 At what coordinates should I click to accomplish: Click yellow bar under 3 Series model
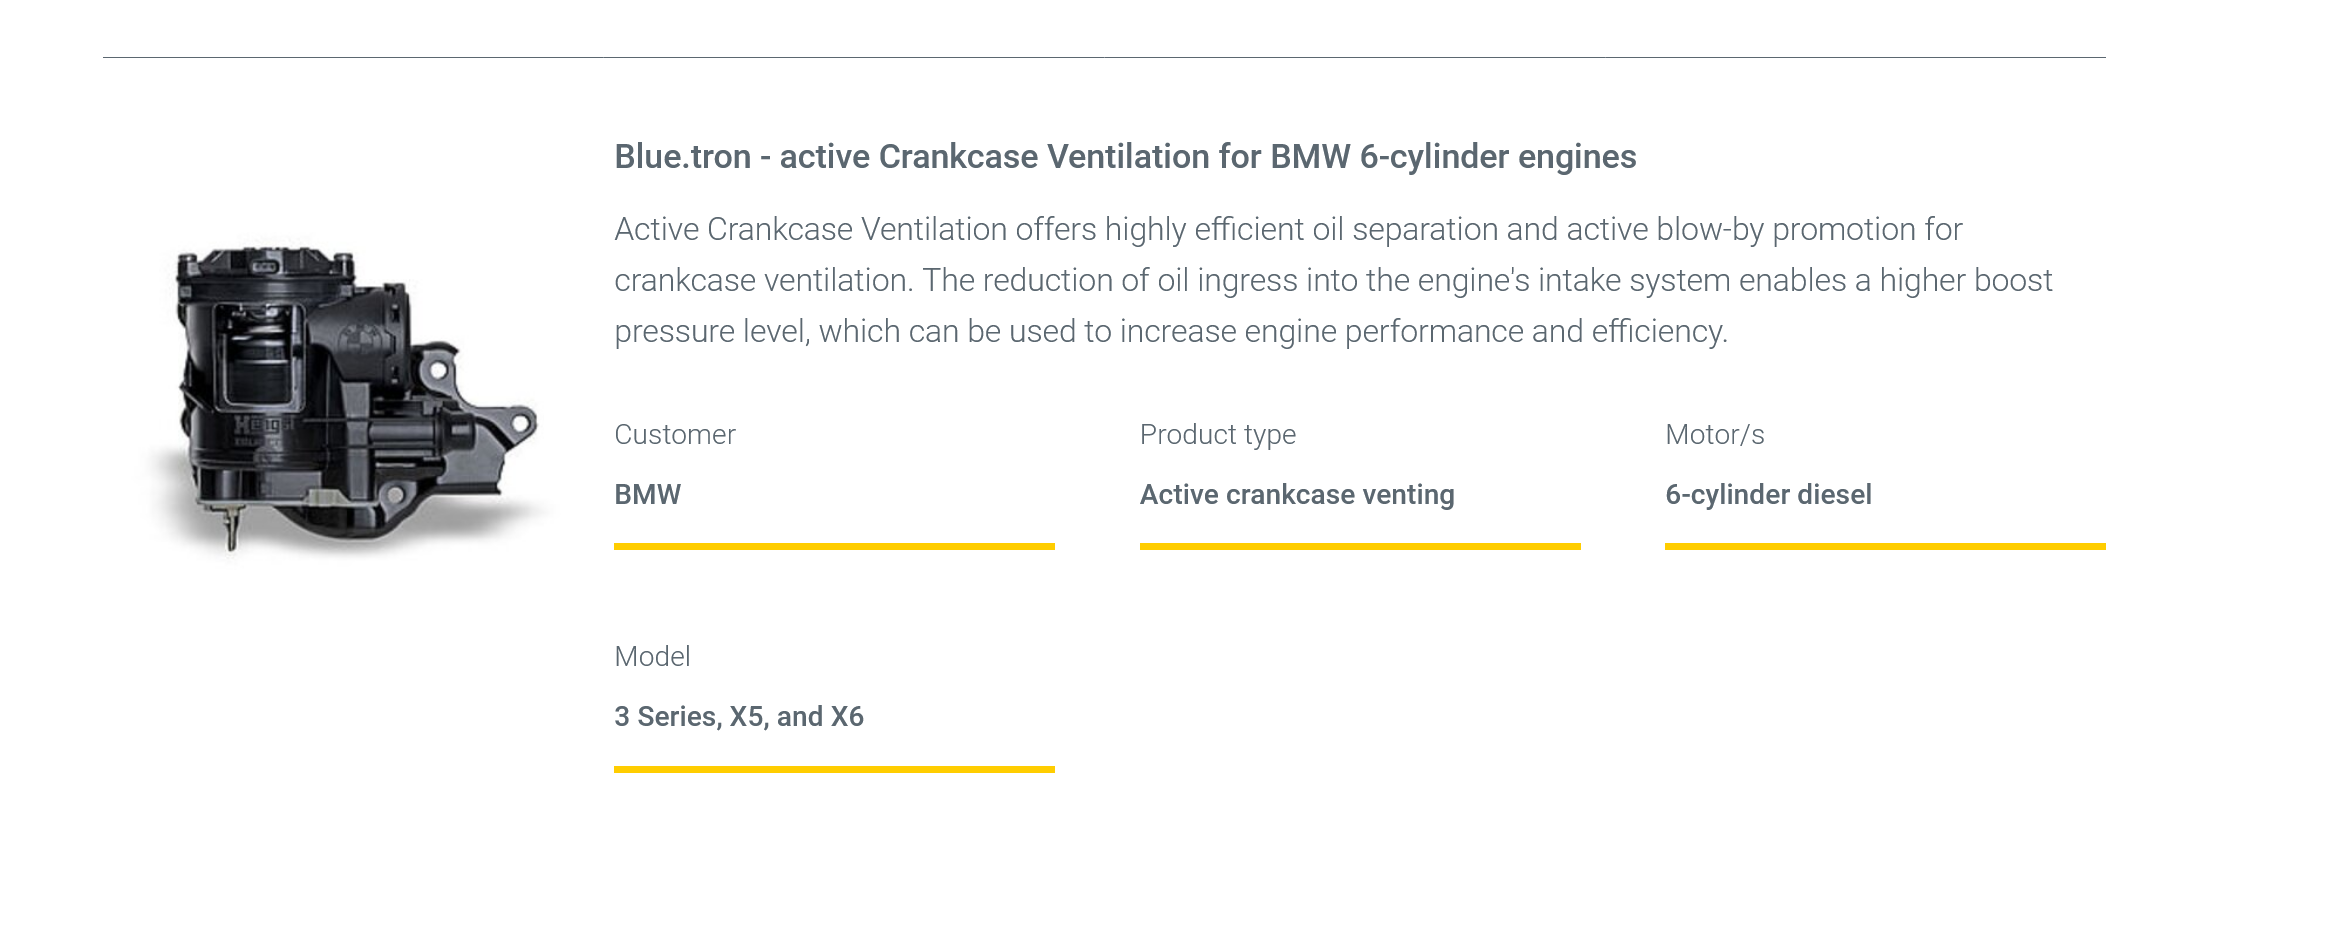(834, 769)
